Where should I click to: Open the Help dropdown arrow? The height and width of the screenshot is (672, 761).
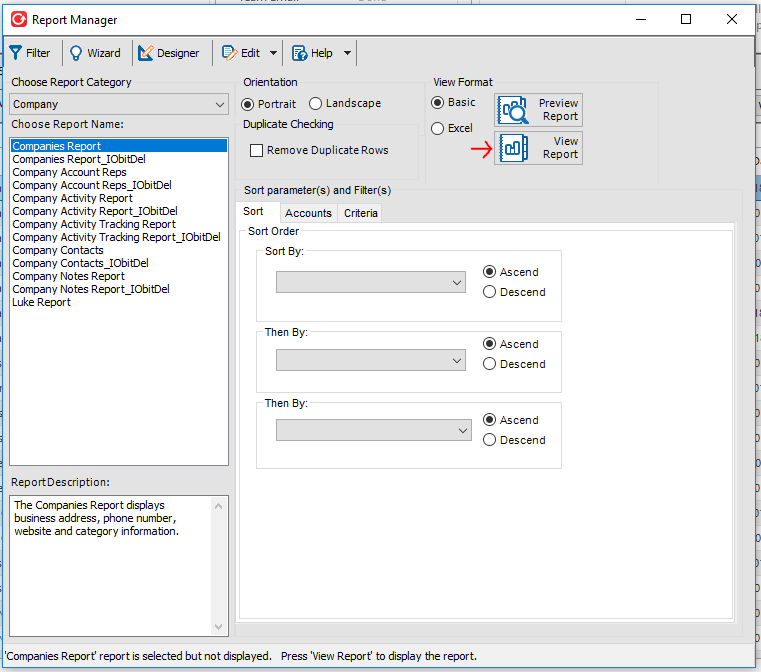coord(347,53)
